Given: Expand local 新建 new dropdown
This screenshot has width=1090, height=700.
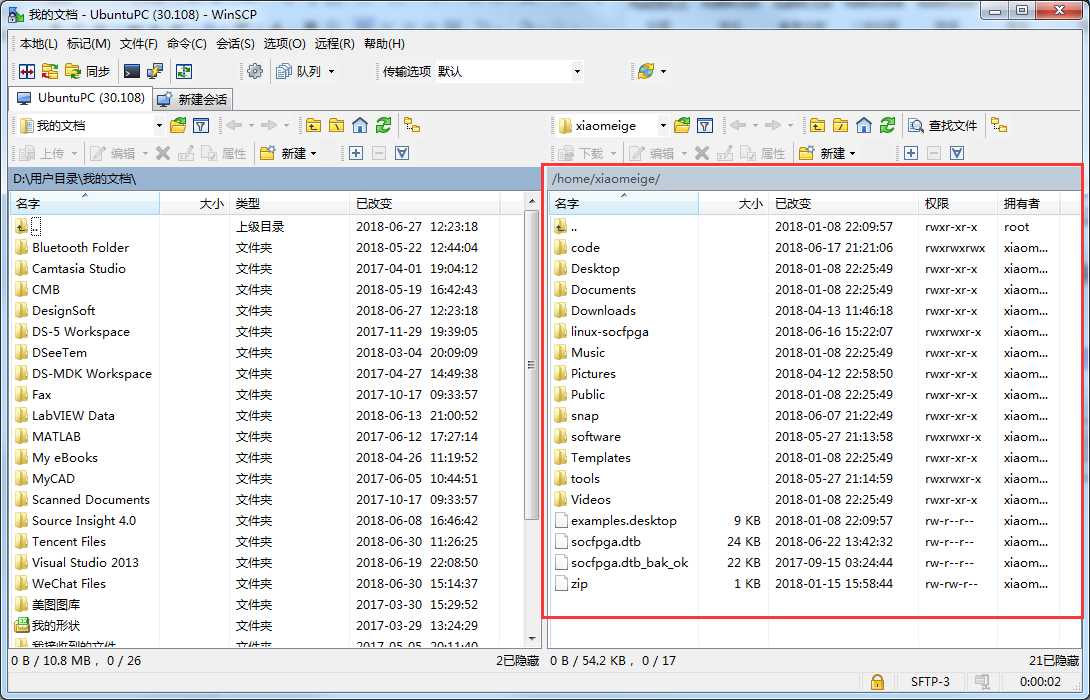Looking at the screenshot, I should pyautogui.click(x=314, y=153).
